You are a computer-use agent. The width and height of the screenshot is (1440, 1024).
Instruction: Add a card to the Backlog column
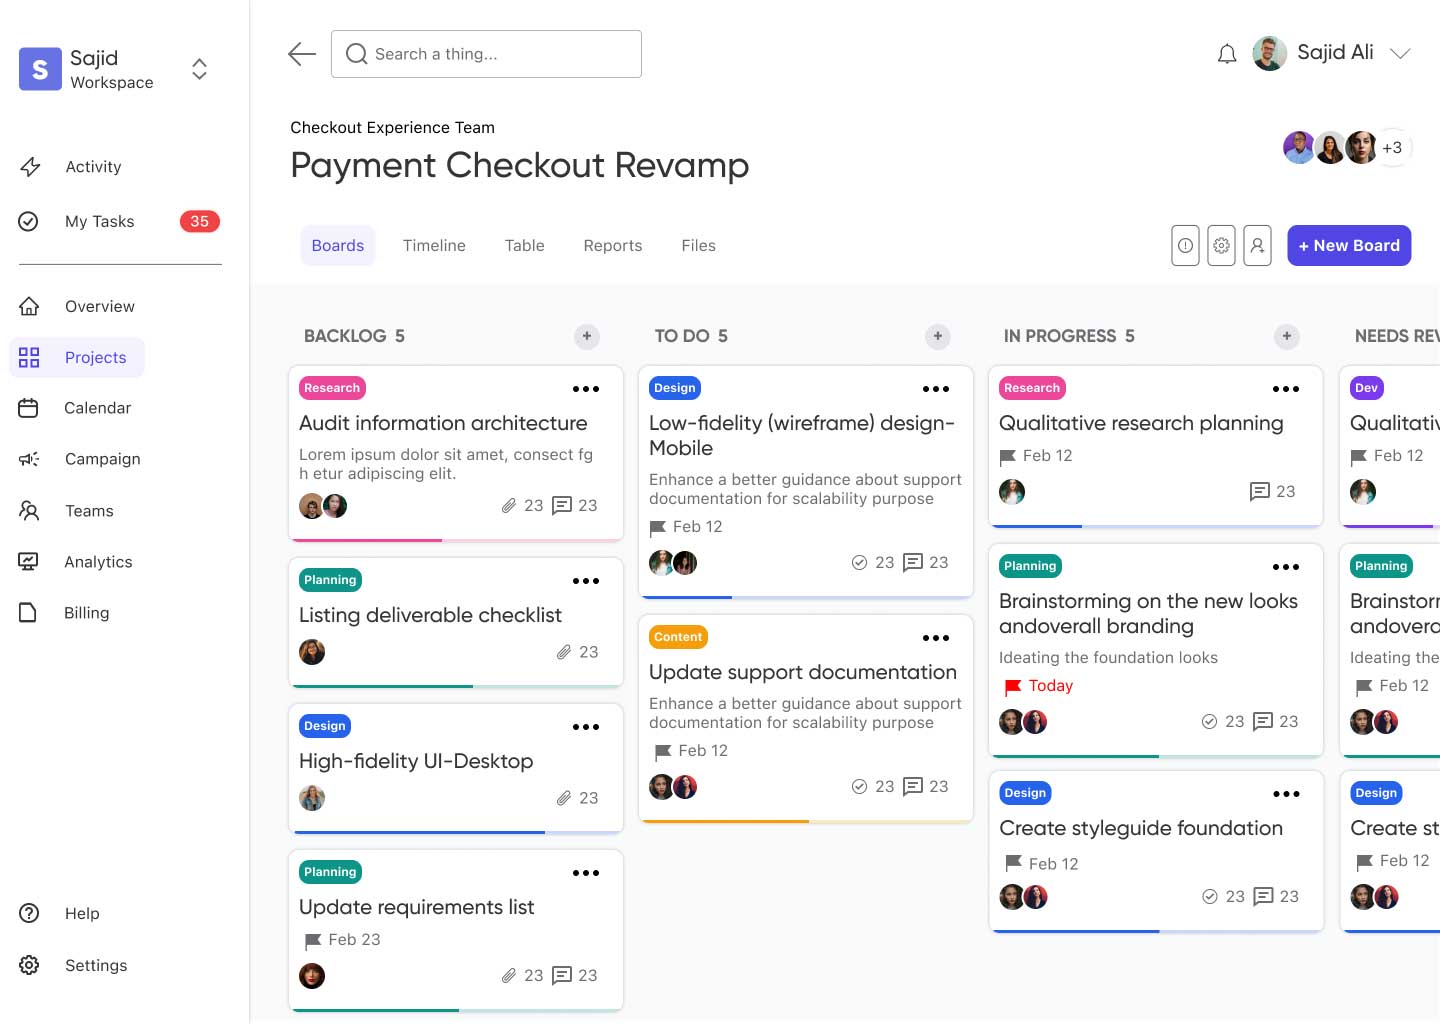[587, 336]
